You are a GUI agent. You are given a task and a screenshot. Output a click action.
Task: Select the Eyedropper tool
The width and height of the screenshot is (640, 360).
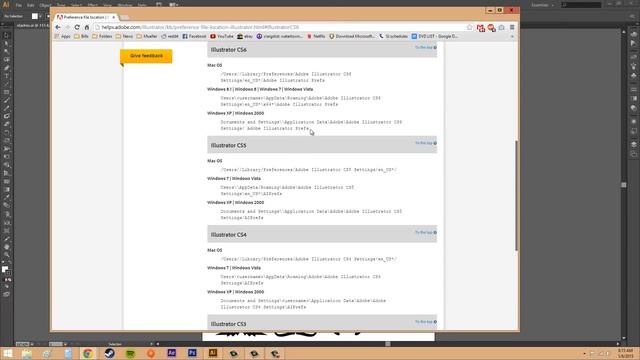click(x=7, y=198)
